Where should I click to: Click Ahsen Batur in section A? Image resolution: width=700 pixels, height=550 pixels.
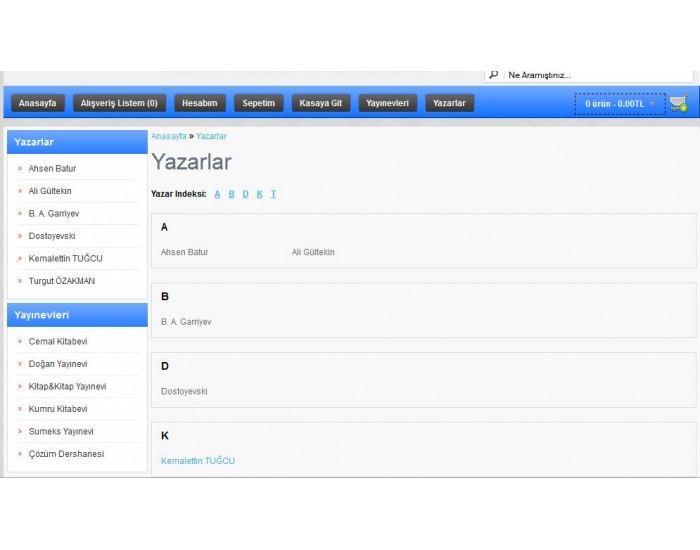(185, 252)
